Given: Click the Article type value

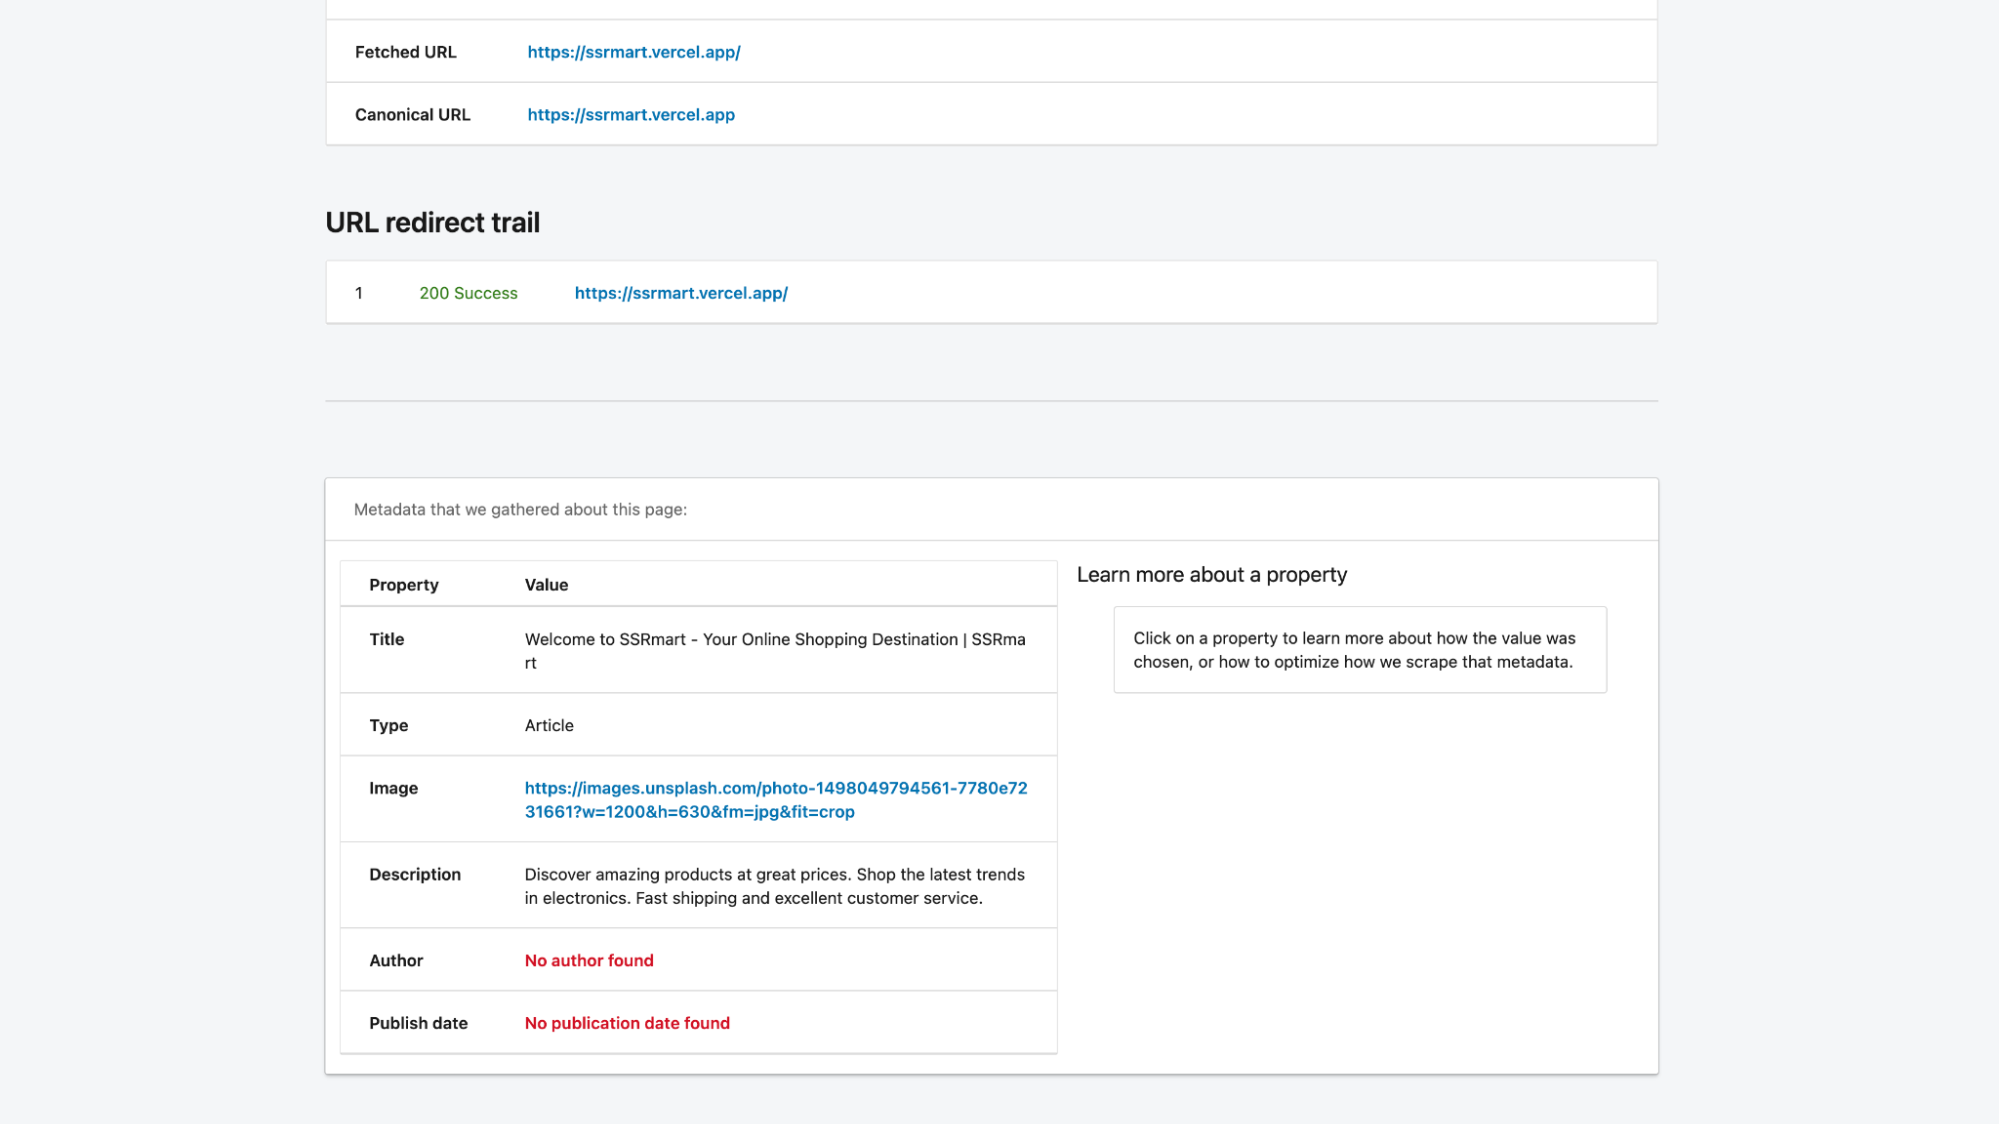Looking at the screenshot, I should click(549, 725).
